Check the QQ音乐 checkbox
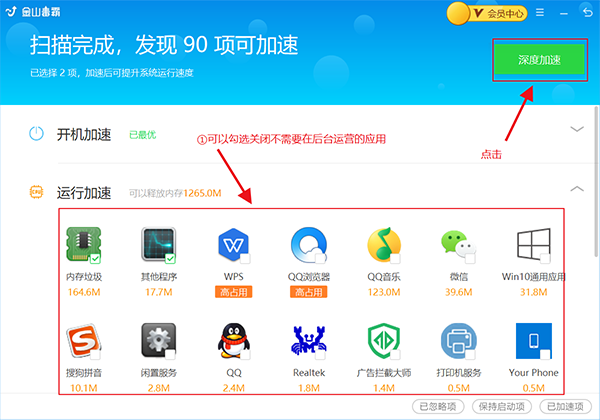 click(x=395, y=259)
